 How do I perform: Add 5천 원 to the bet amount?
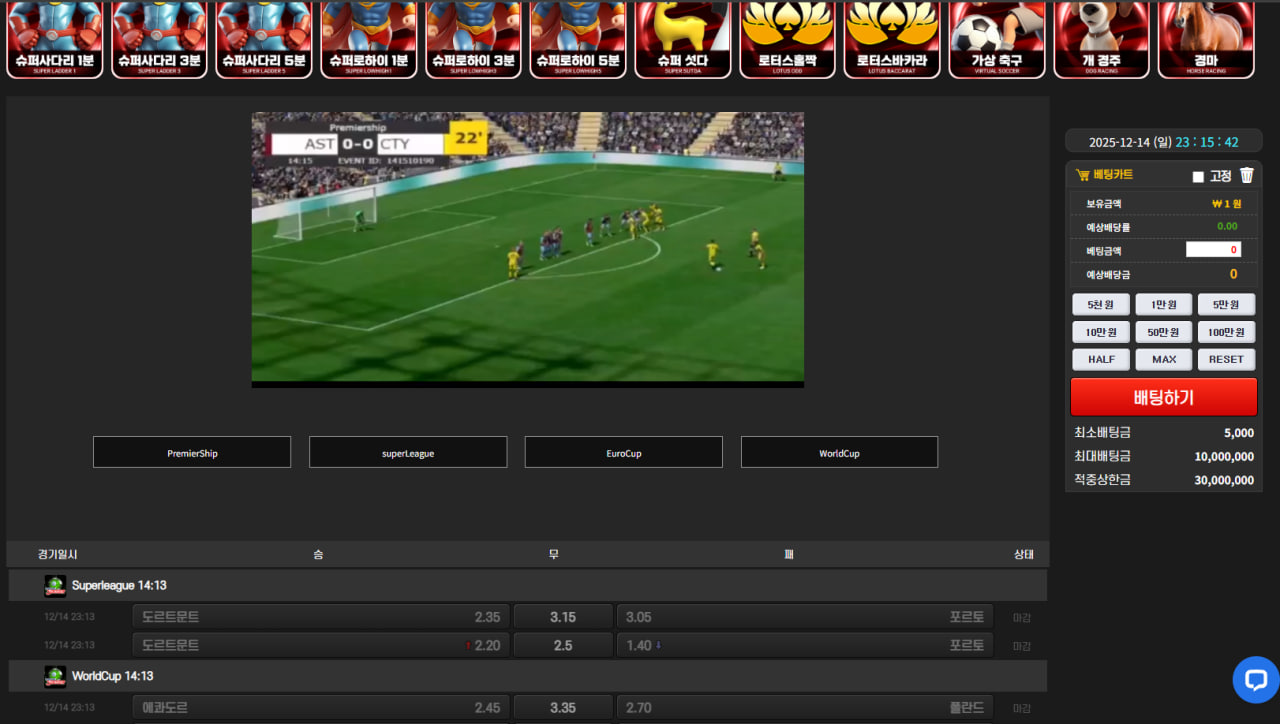1101,305
